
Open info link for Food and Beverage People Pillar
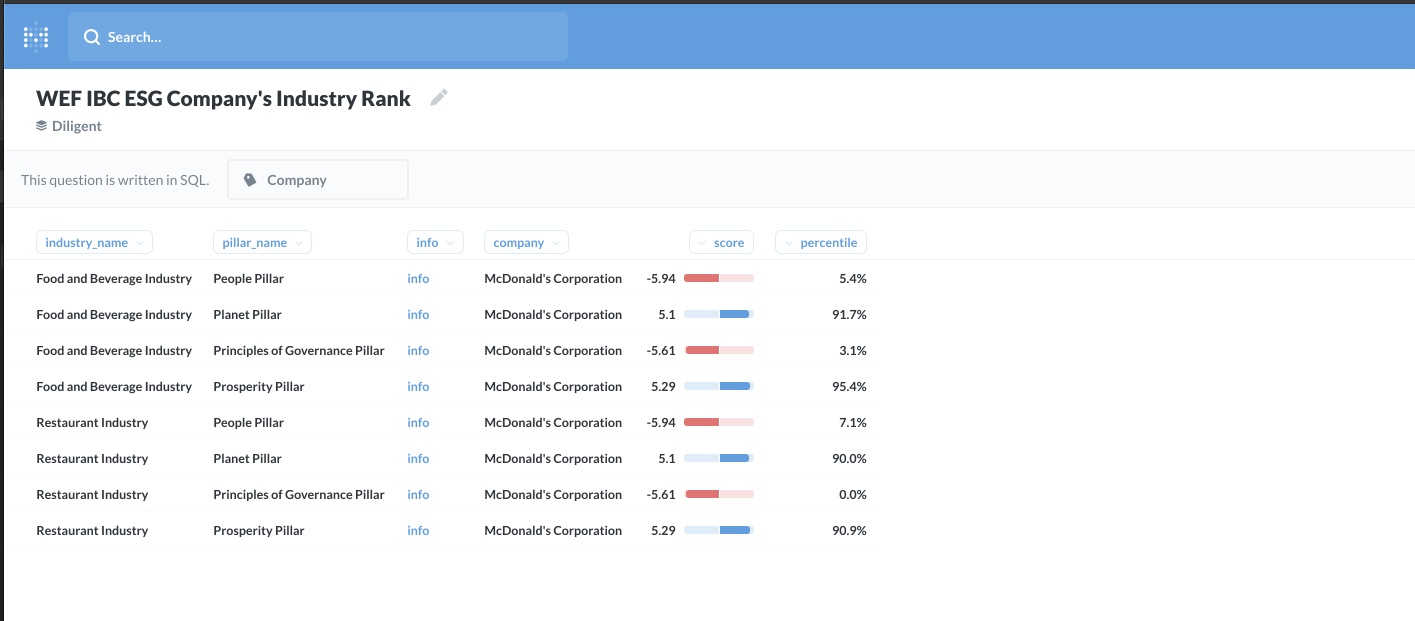418,279
